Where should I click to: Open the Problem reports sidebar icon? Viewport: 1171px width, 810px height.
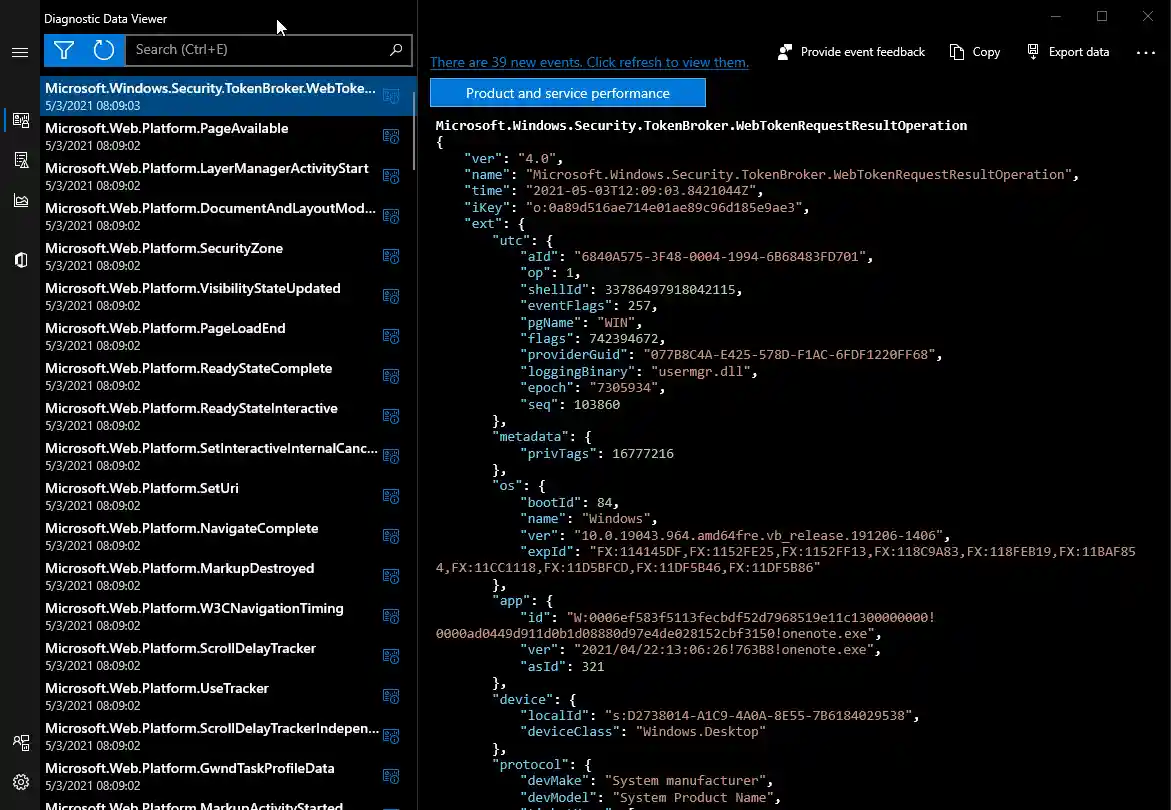click(20, 160)
